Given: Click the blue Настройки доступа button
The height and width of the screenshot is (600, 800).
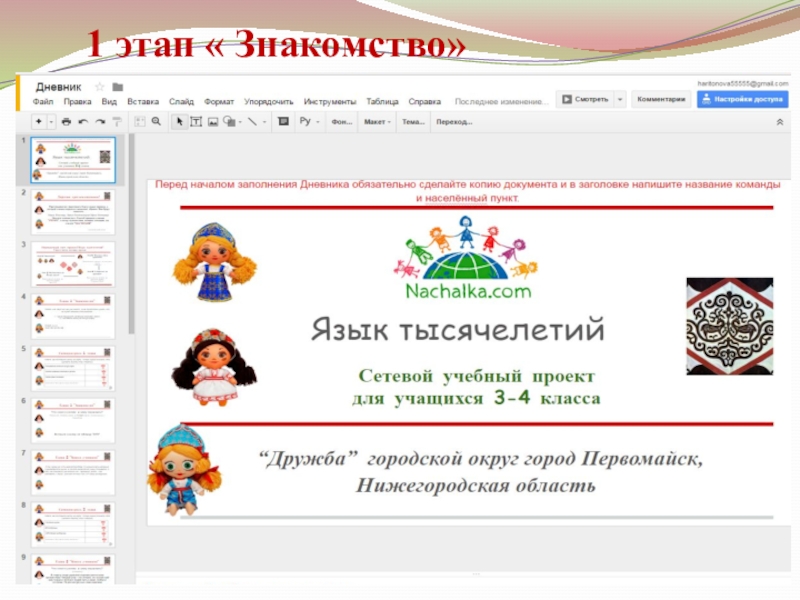Looking at the screenshot, I should click(741, 99).
